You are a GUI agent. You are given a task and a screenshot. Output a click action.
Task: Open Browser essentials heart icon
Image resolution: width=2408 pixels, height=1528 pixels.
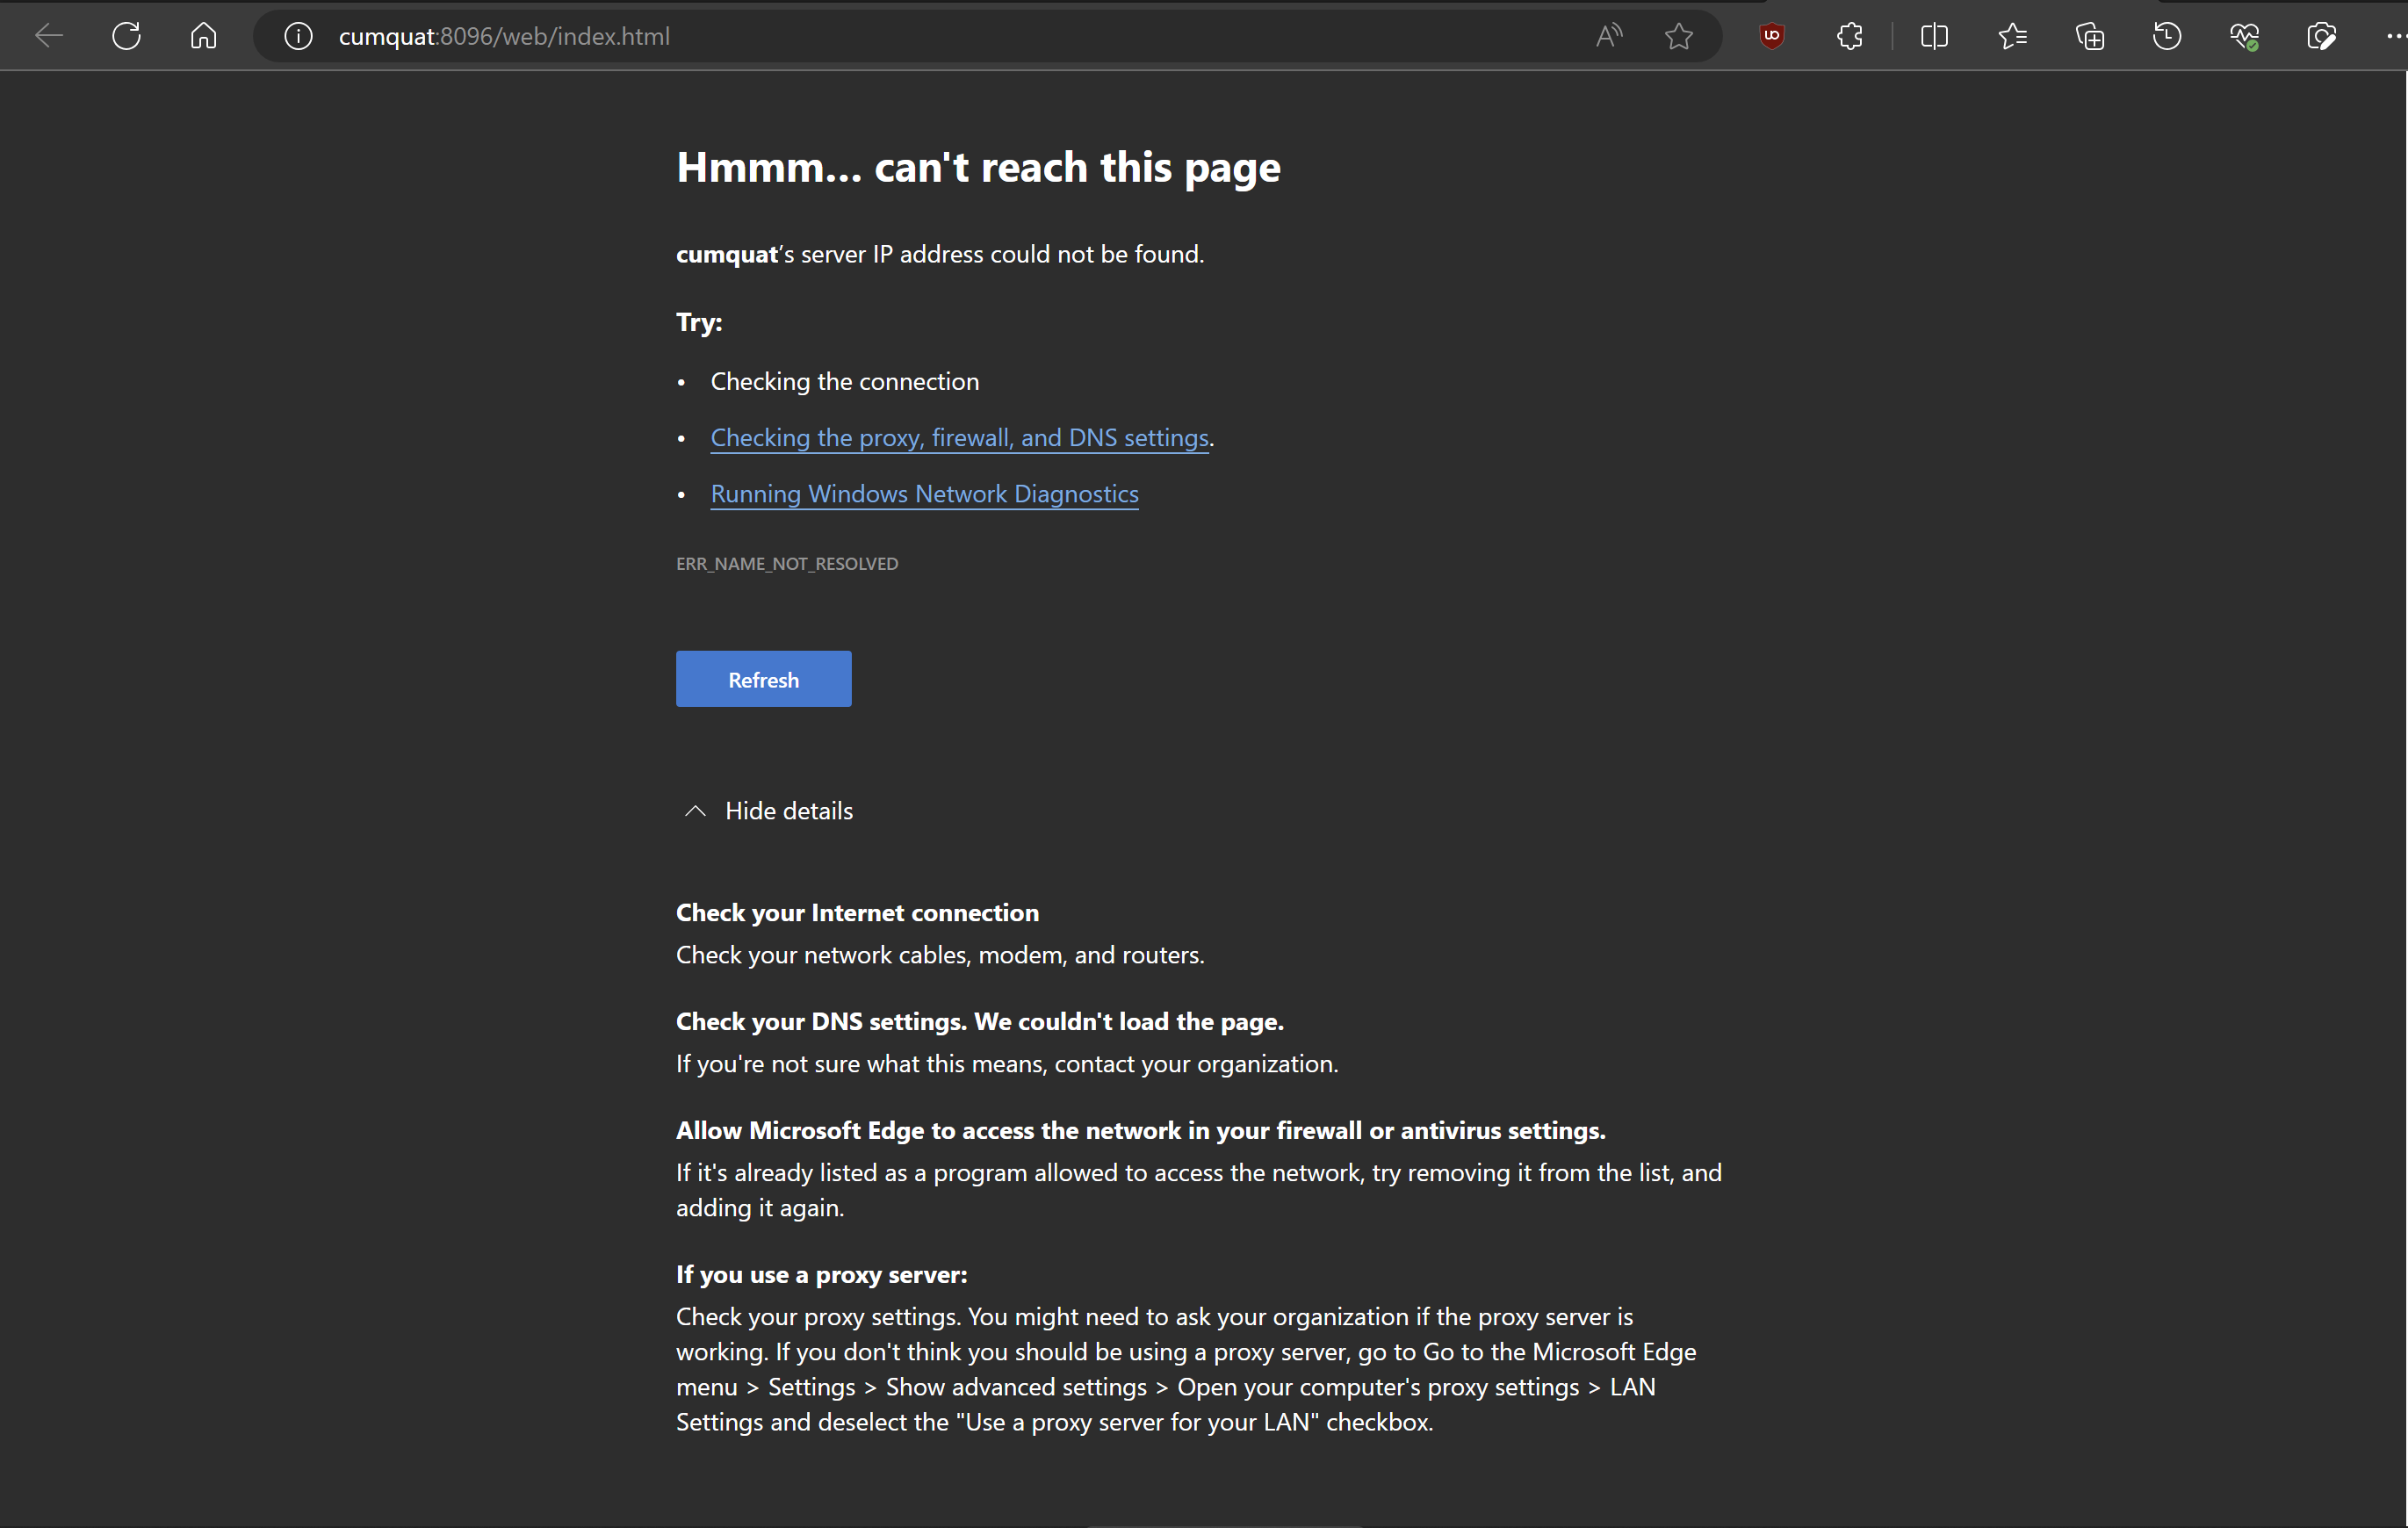tap(2243, 36)
